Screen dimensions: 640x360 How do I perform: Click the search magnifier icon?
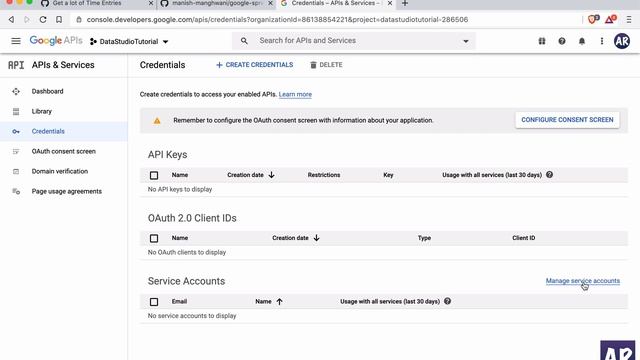244,41
